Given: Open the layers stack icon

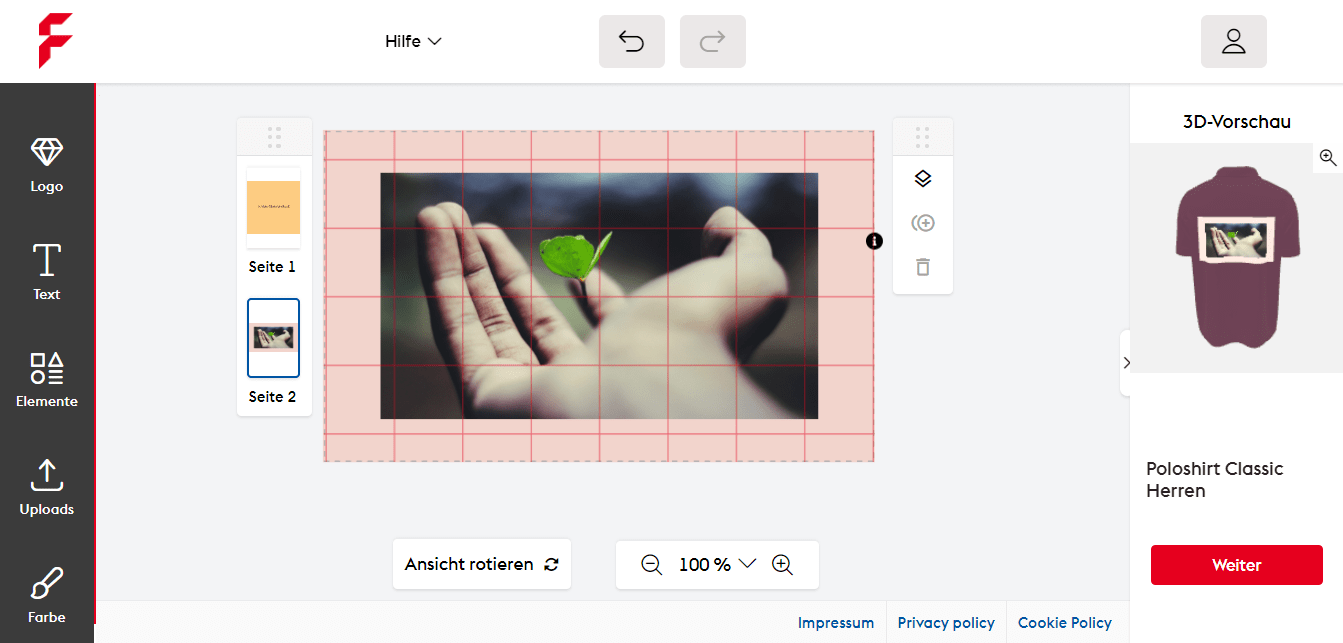Looking at the screenshot, I should coord(923,179).
